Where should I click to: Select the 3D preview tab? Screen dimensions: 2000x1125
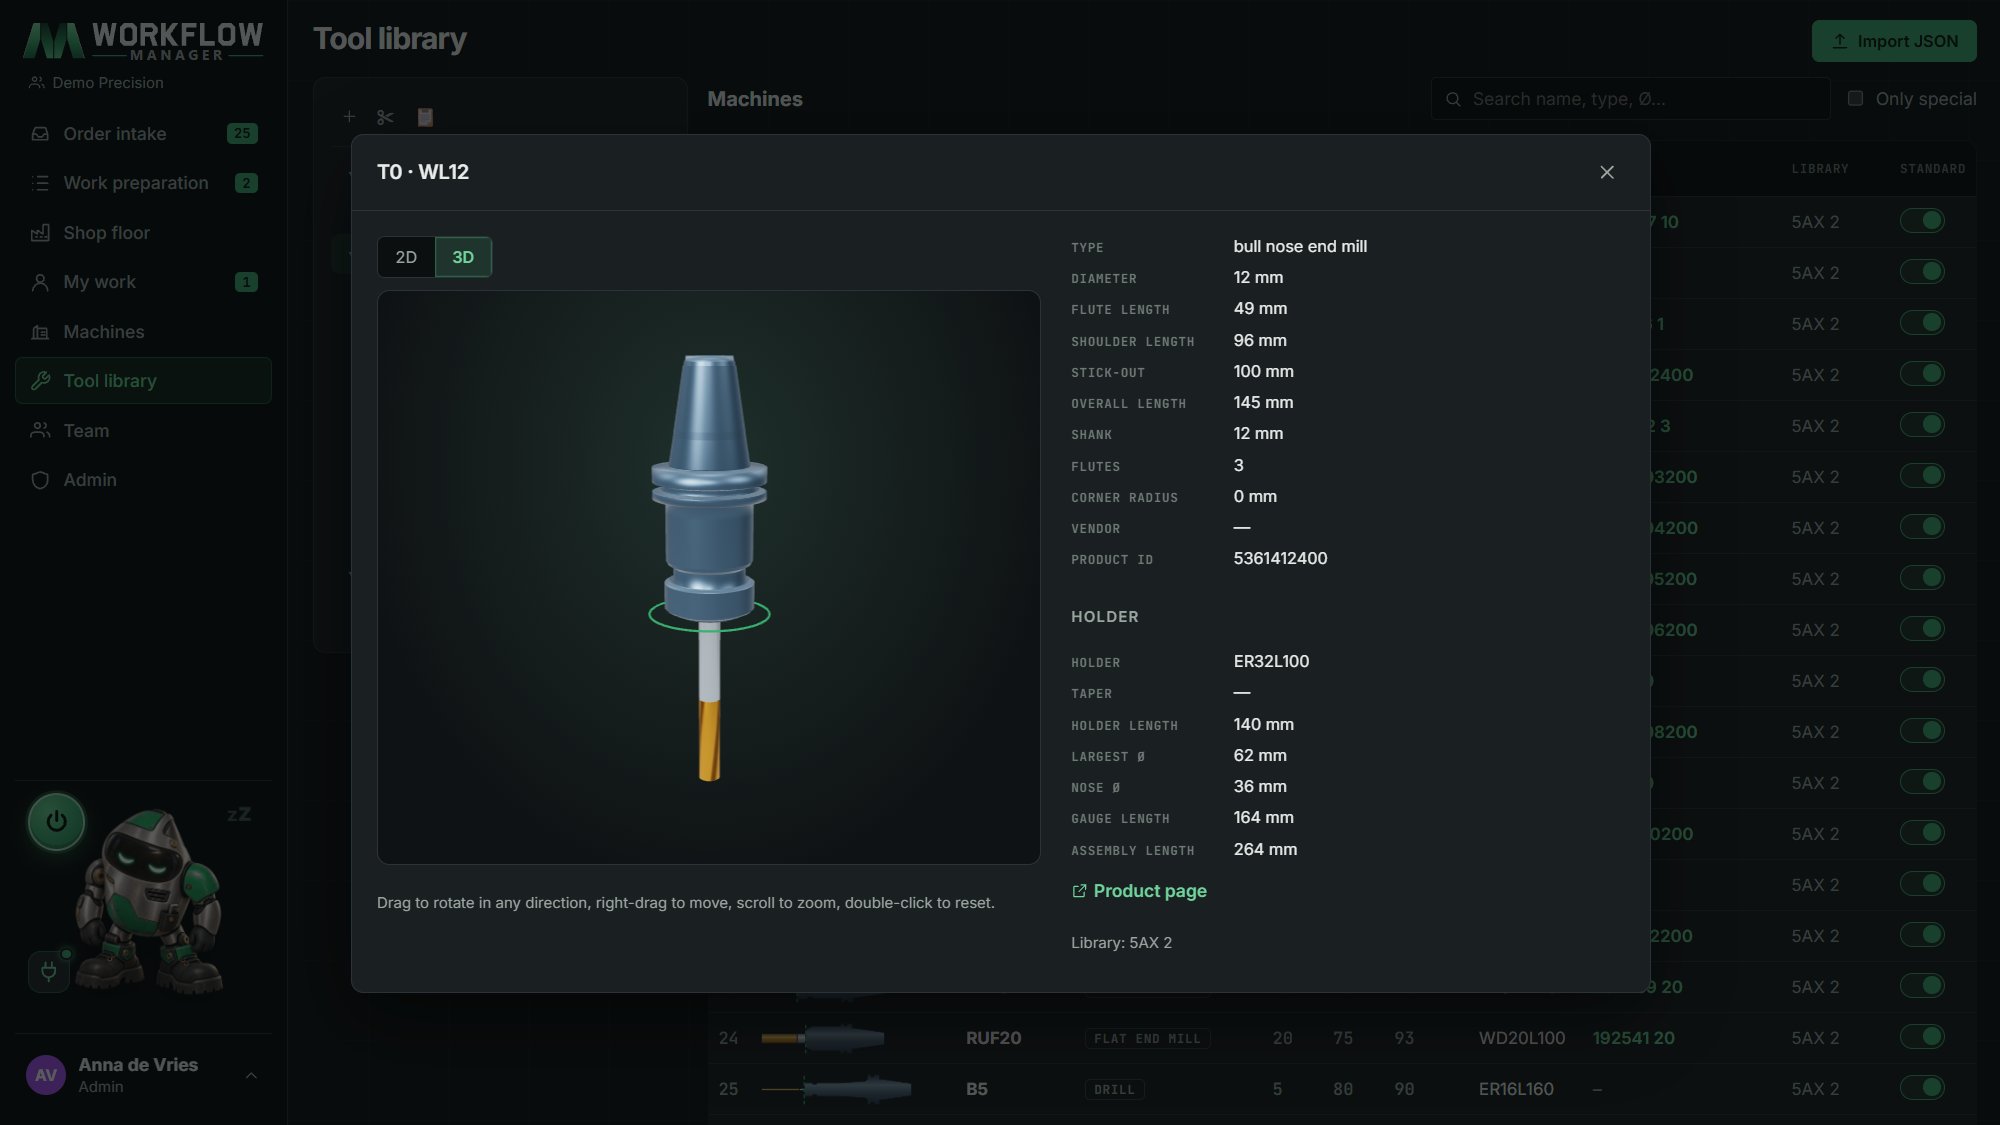coord(463,257)
